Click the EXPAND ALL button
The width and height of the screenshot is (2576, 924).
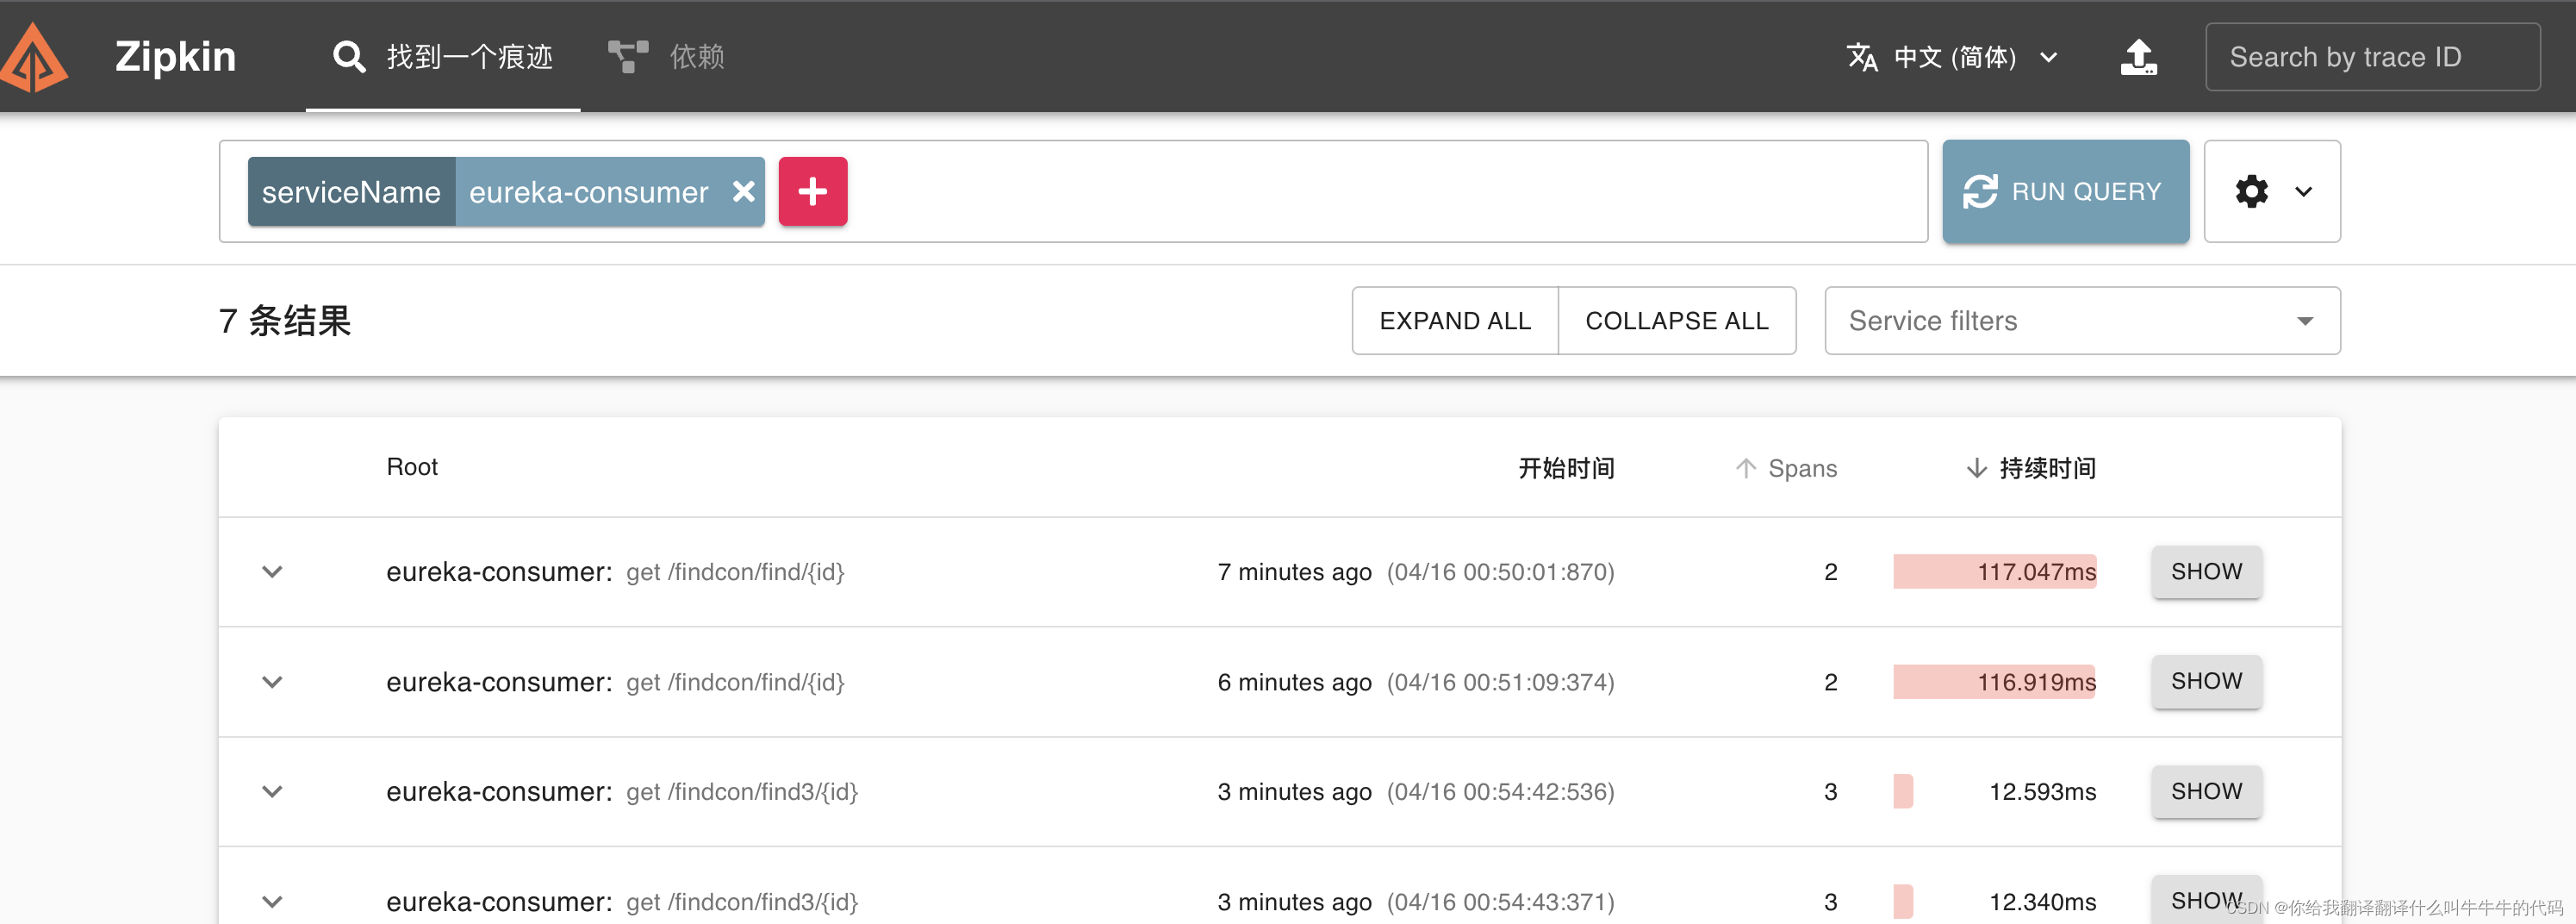[x=1455, y=320]
